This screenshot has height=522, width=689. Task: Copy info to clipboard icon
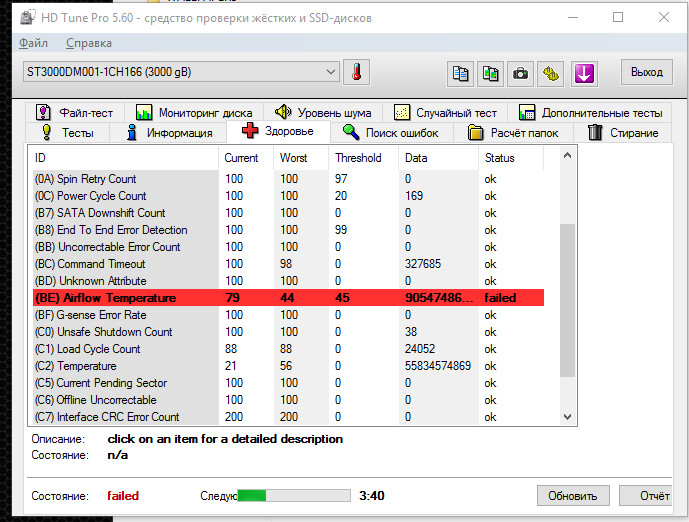tap(460, 73)
